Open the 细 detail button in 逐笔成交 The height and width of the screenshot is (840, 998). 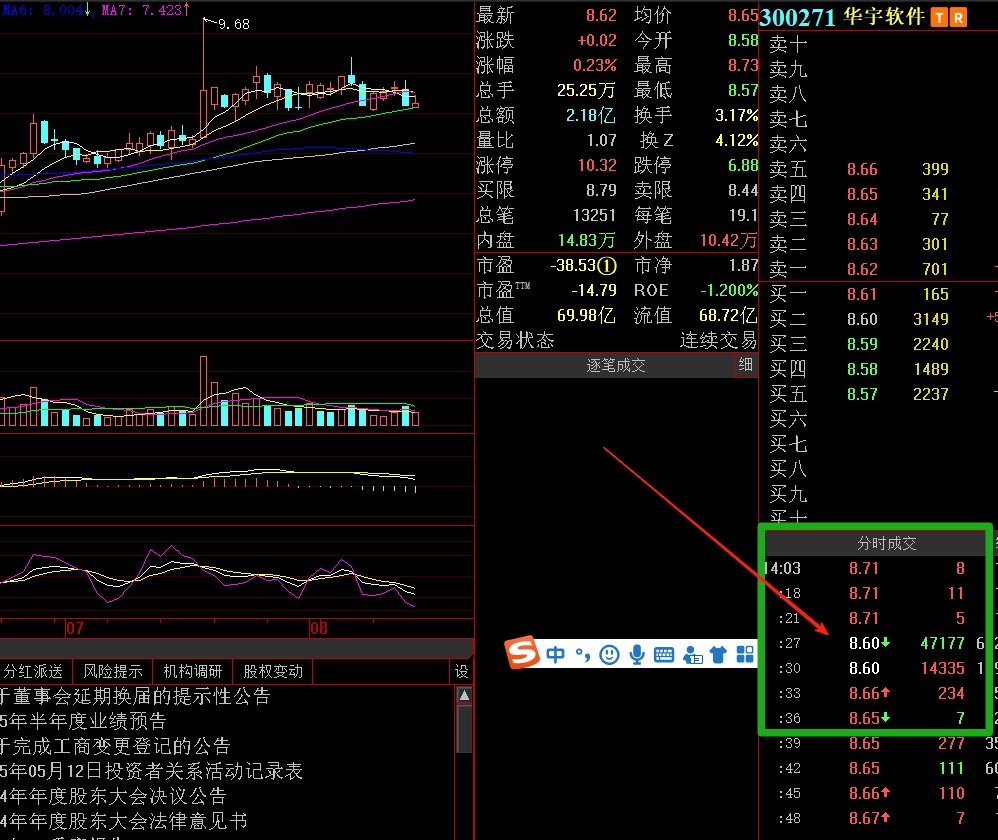[745, 365]
